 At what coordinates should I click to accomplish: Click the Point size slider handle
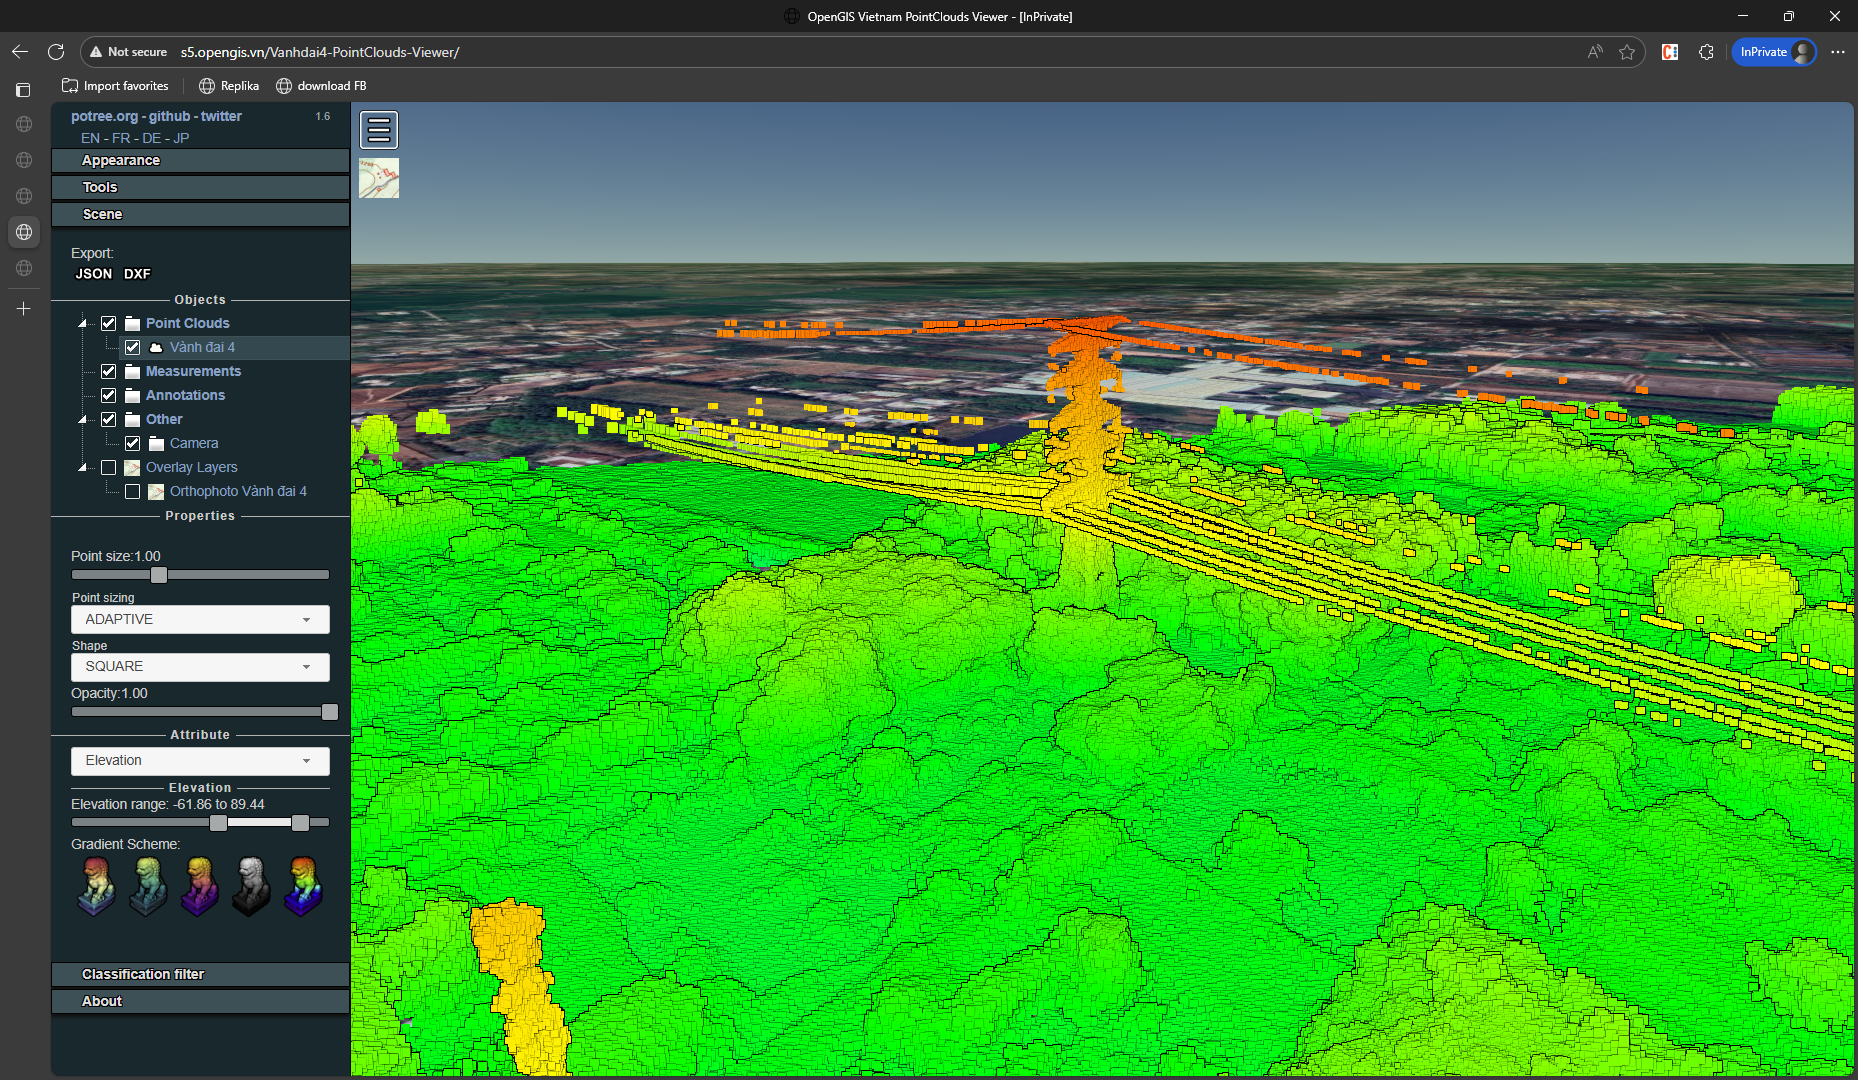159,575
